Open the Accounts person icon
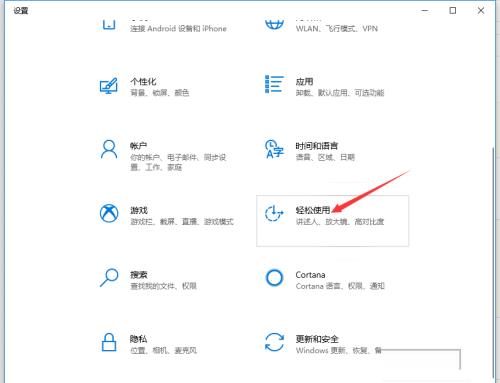This screenshot has width=500, height=383. point(109,149)
